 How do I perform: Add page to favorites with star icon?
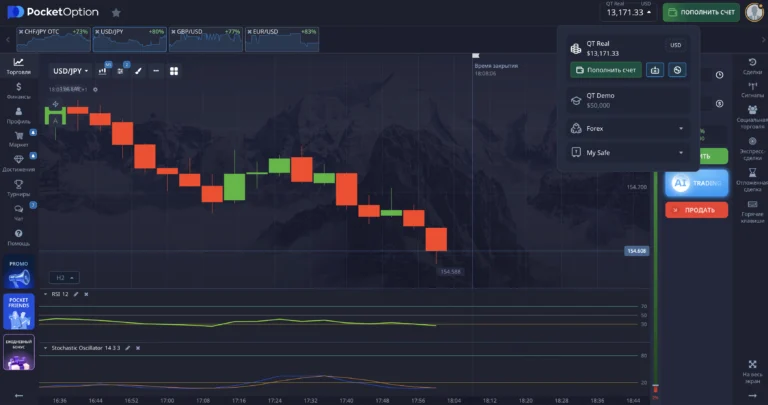tap(116, 13)
